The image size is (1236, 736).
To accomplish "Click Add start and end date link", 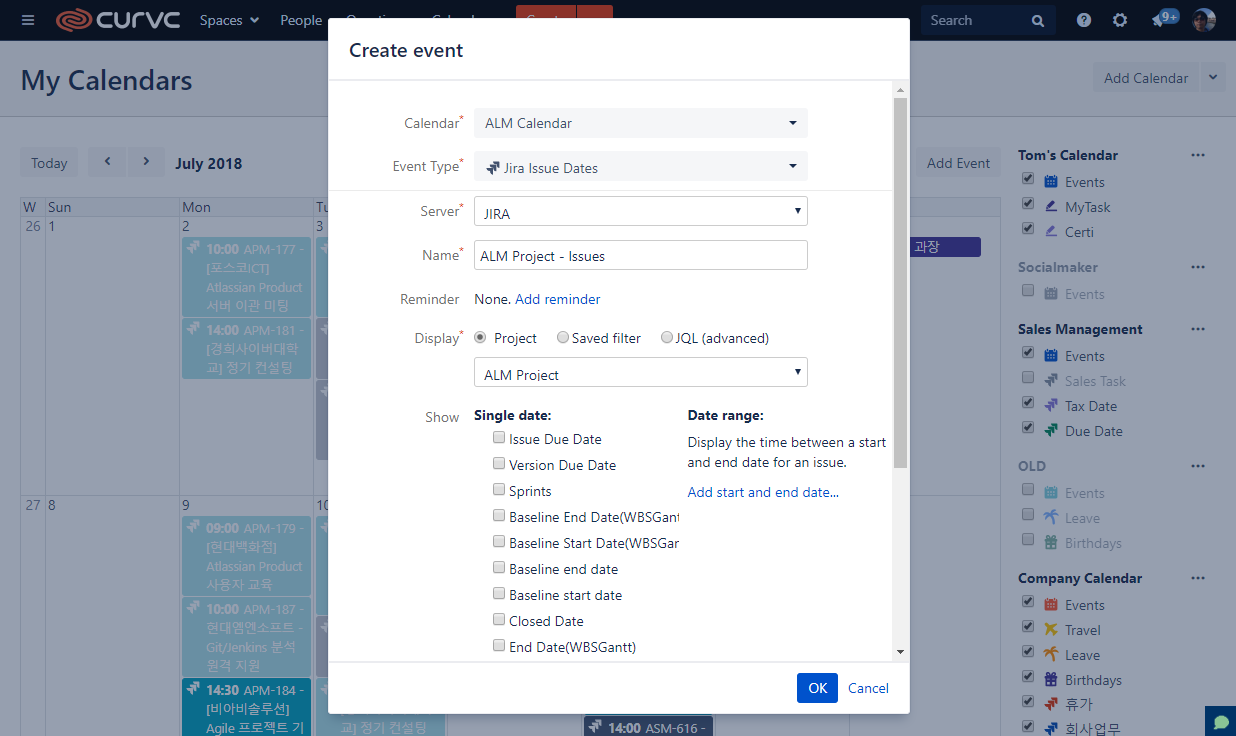I will [x=763, y=492].
